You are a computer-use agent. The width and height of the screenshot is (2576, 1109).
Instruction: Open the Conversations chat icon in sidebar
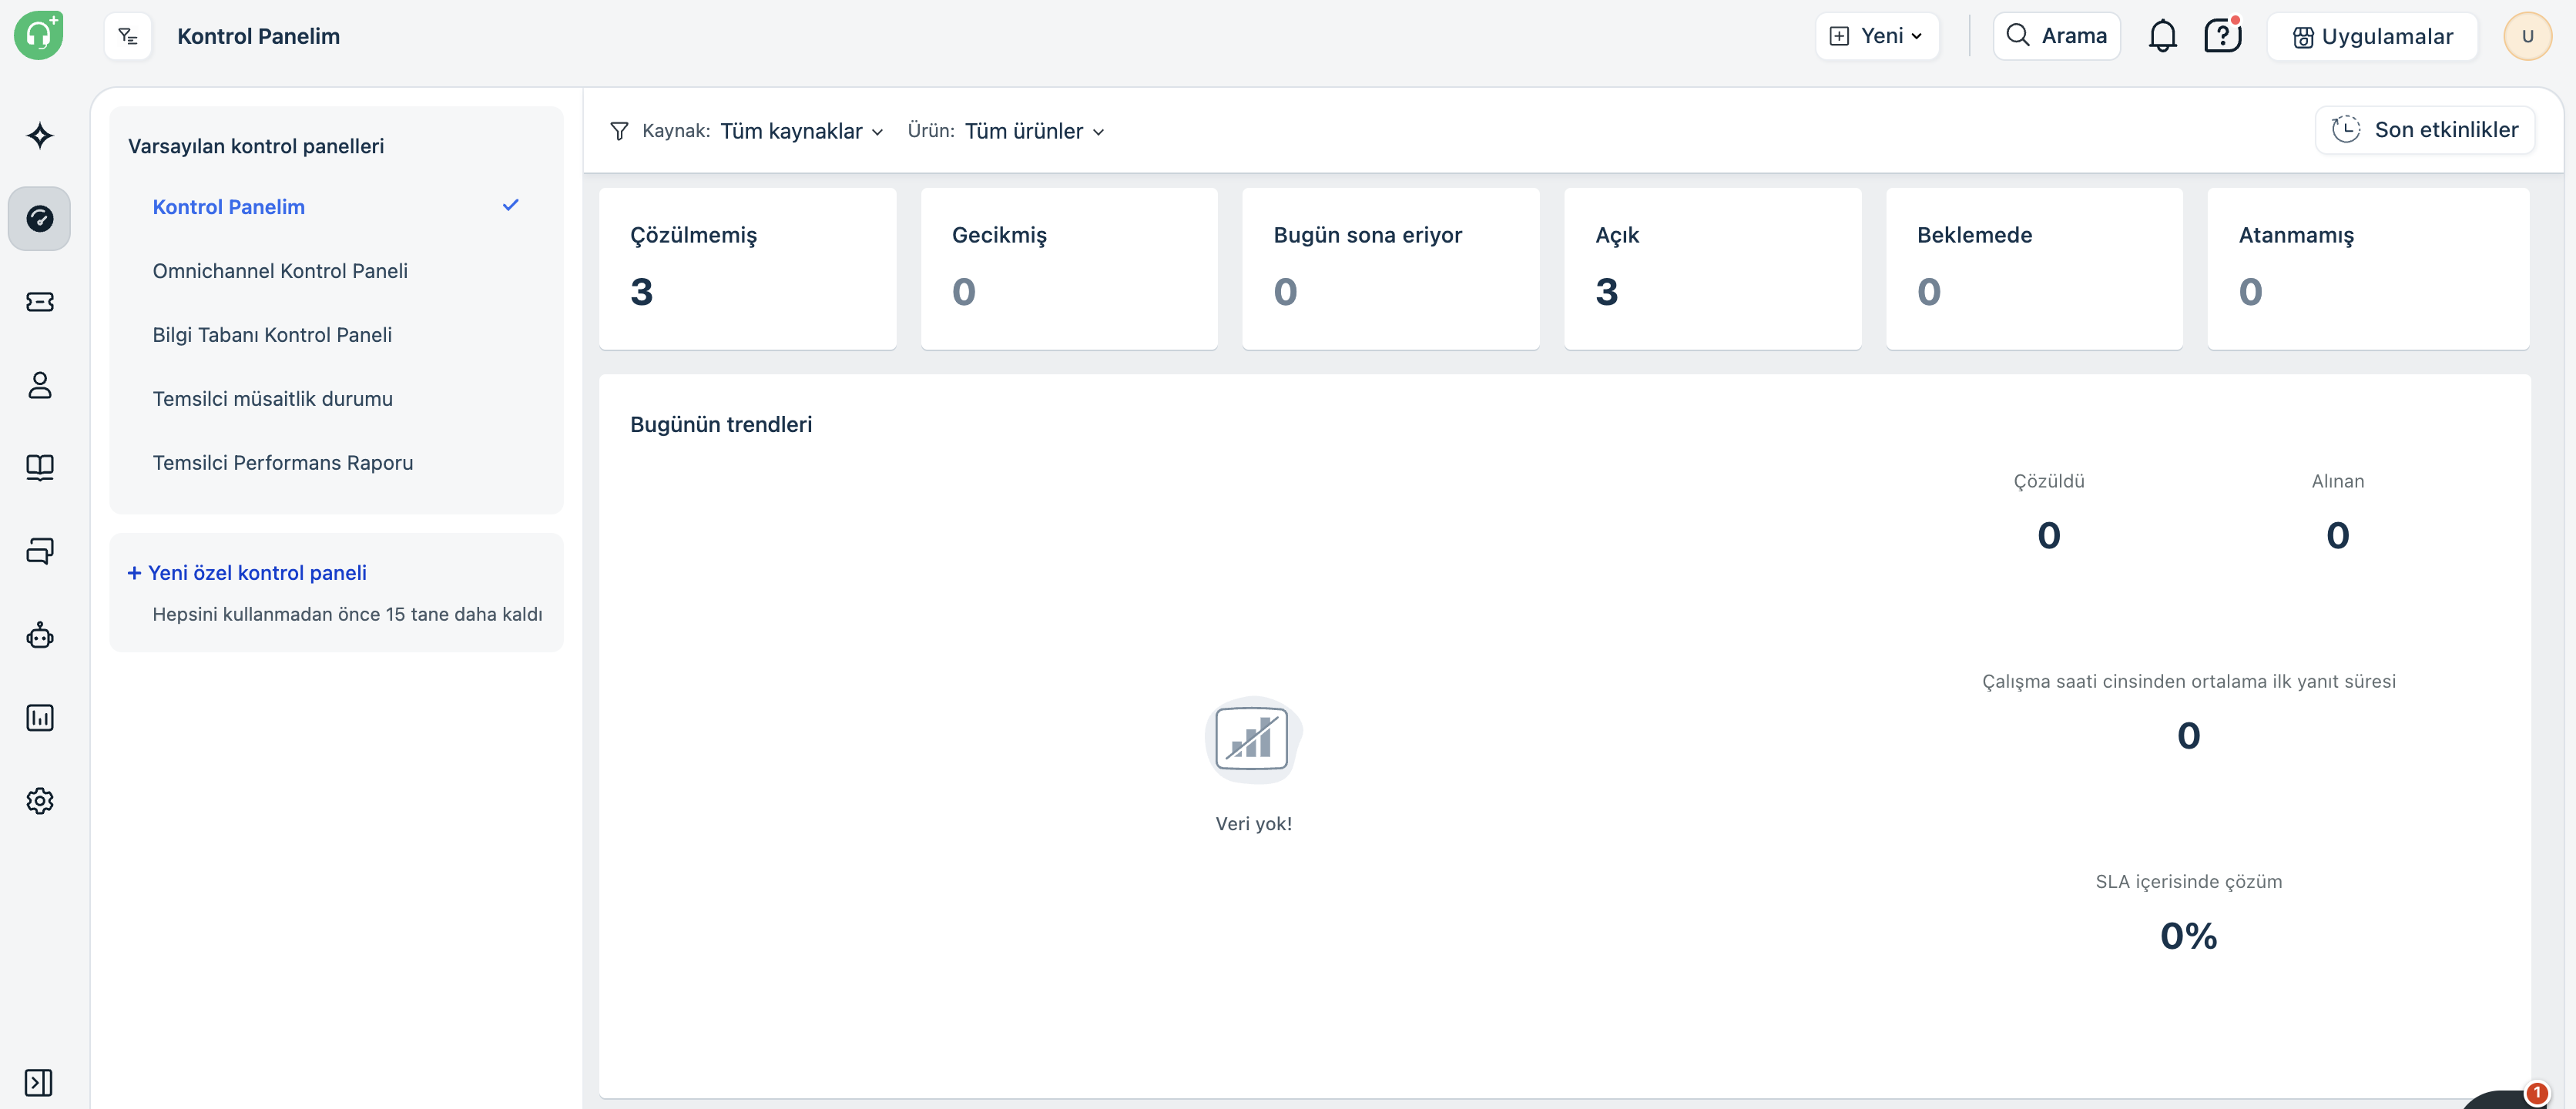coord(40,551)
